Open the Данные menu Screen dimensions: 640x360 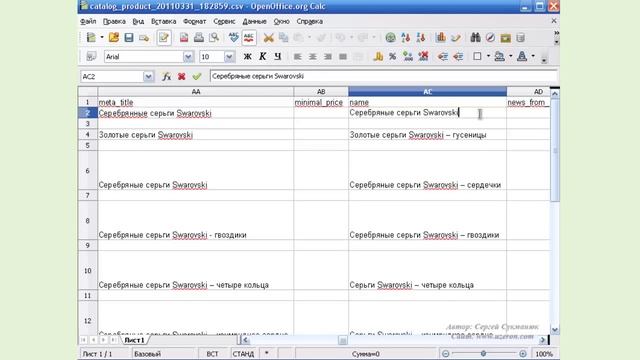pyautogui.click(x=254, y=21)
